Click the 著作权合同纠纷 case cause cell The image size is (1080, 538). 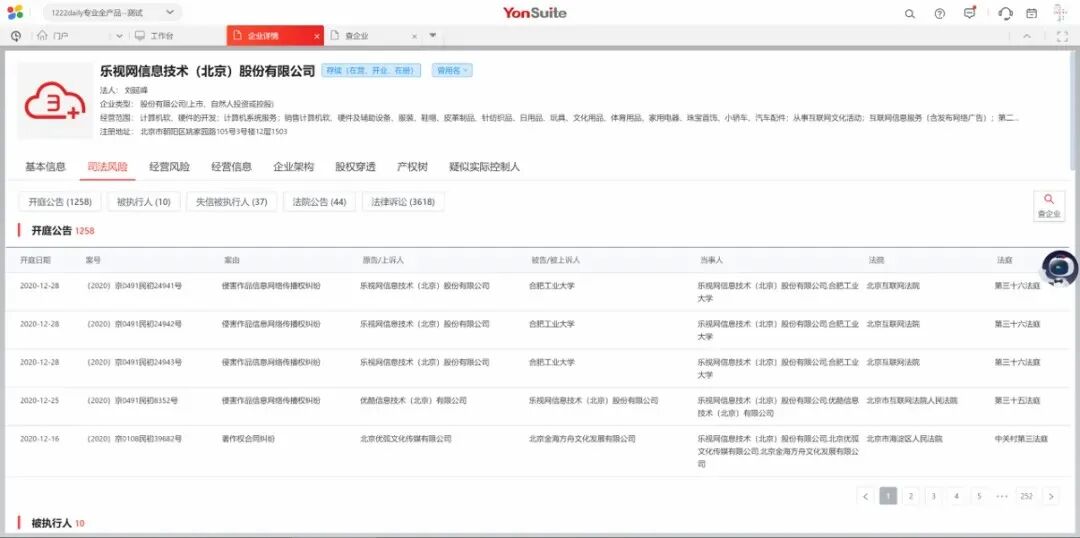248,439
